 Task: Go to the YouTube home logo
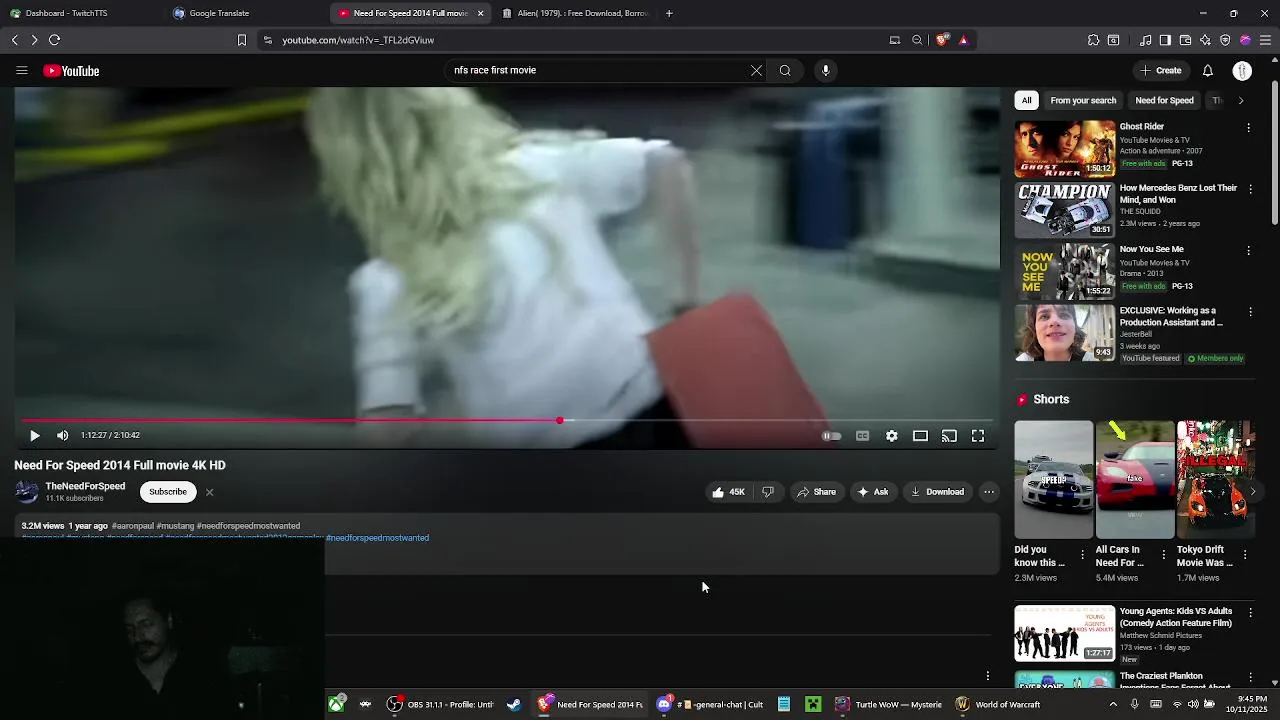click(x=71, y=71)
